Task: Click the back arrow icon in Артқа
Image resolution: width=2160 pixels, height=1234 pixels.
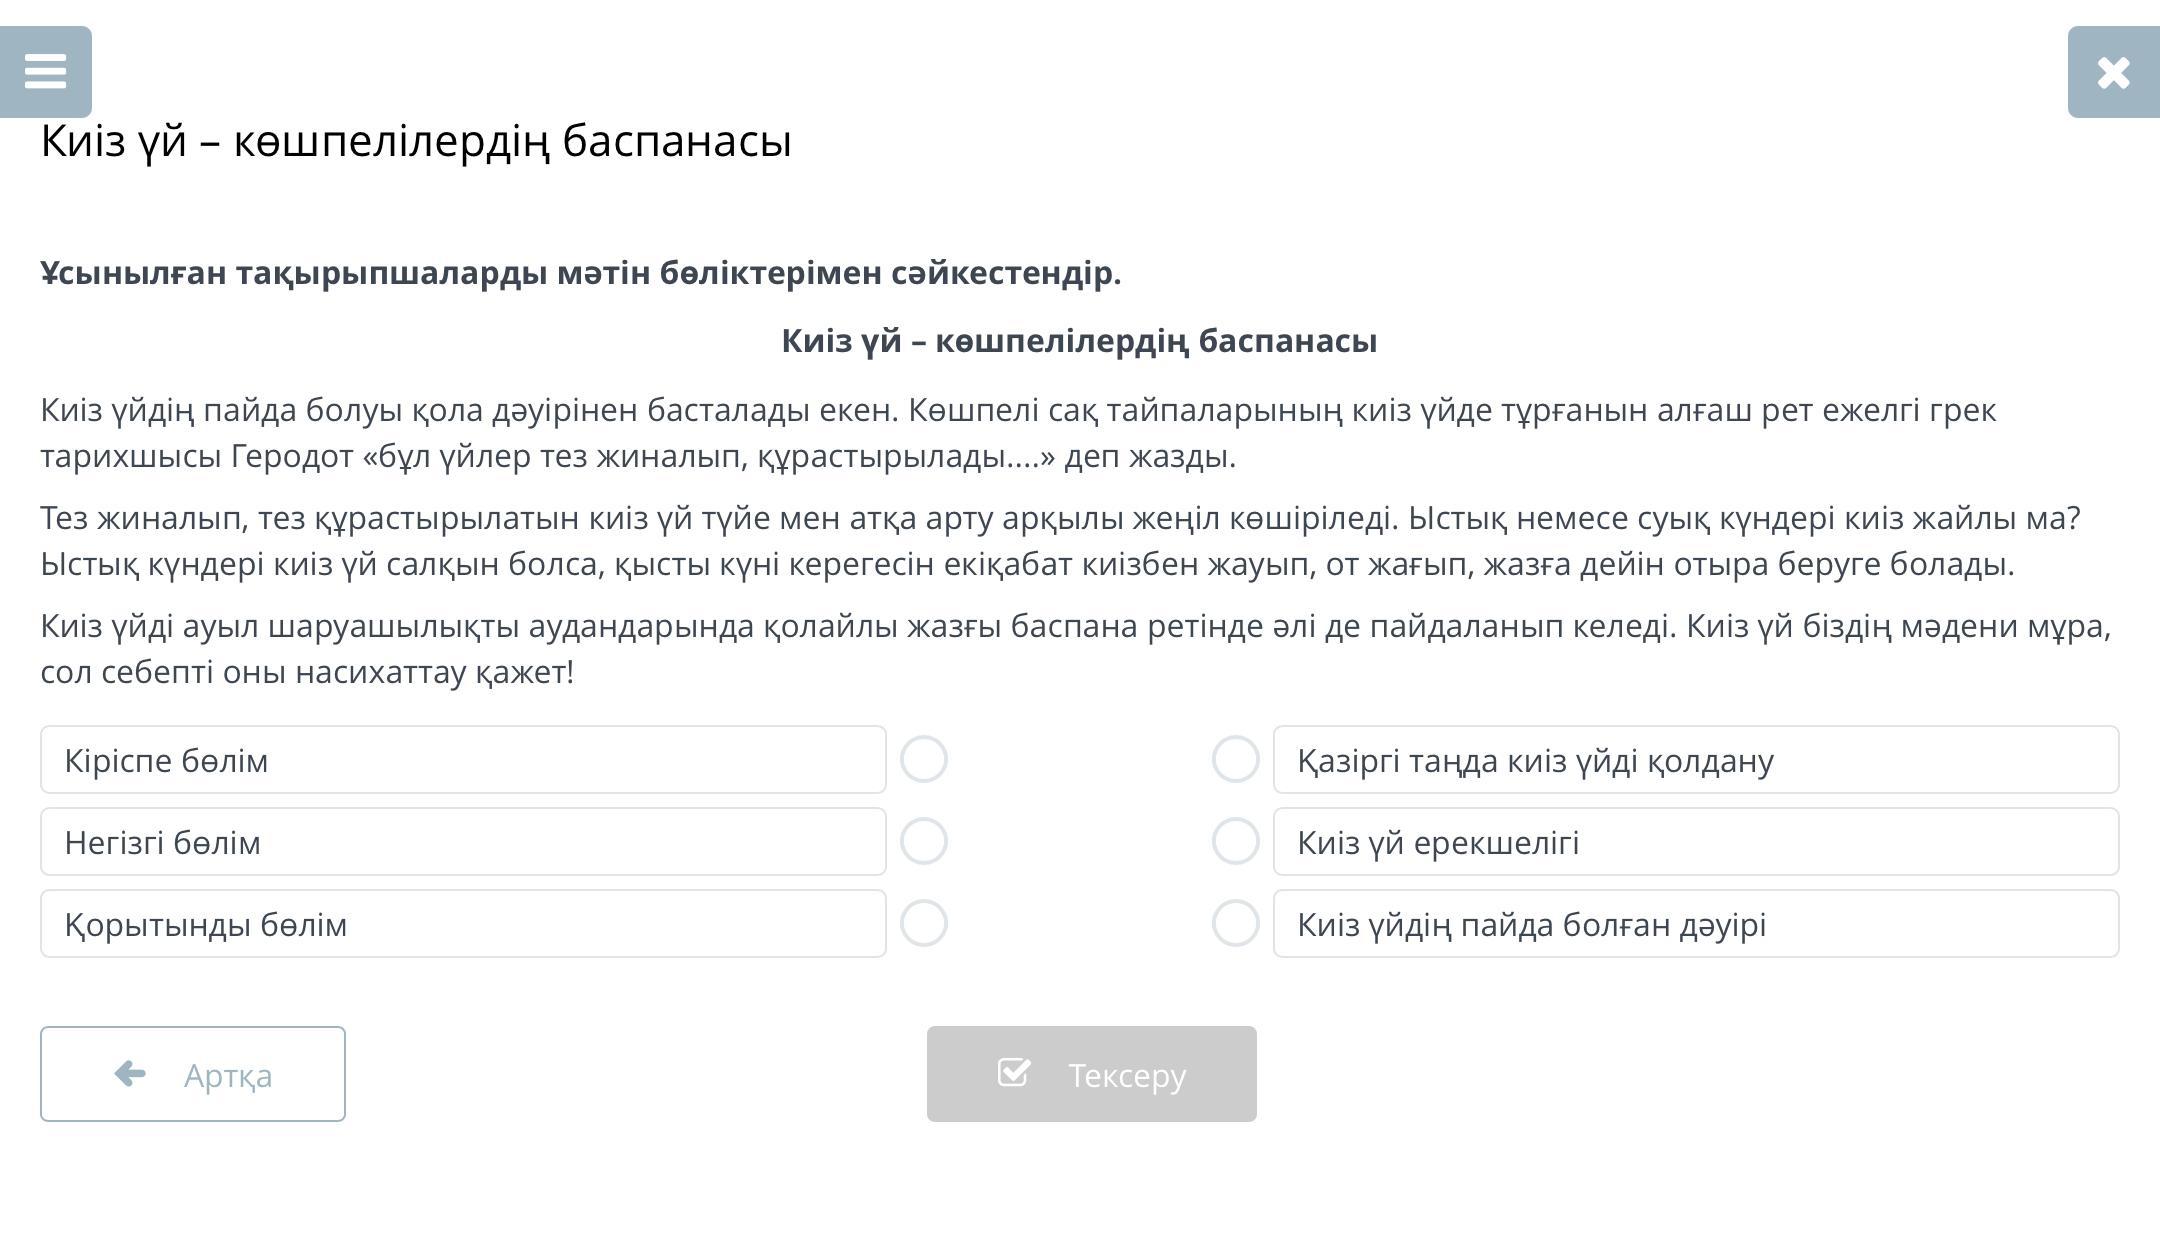Action: point(130,1074)
